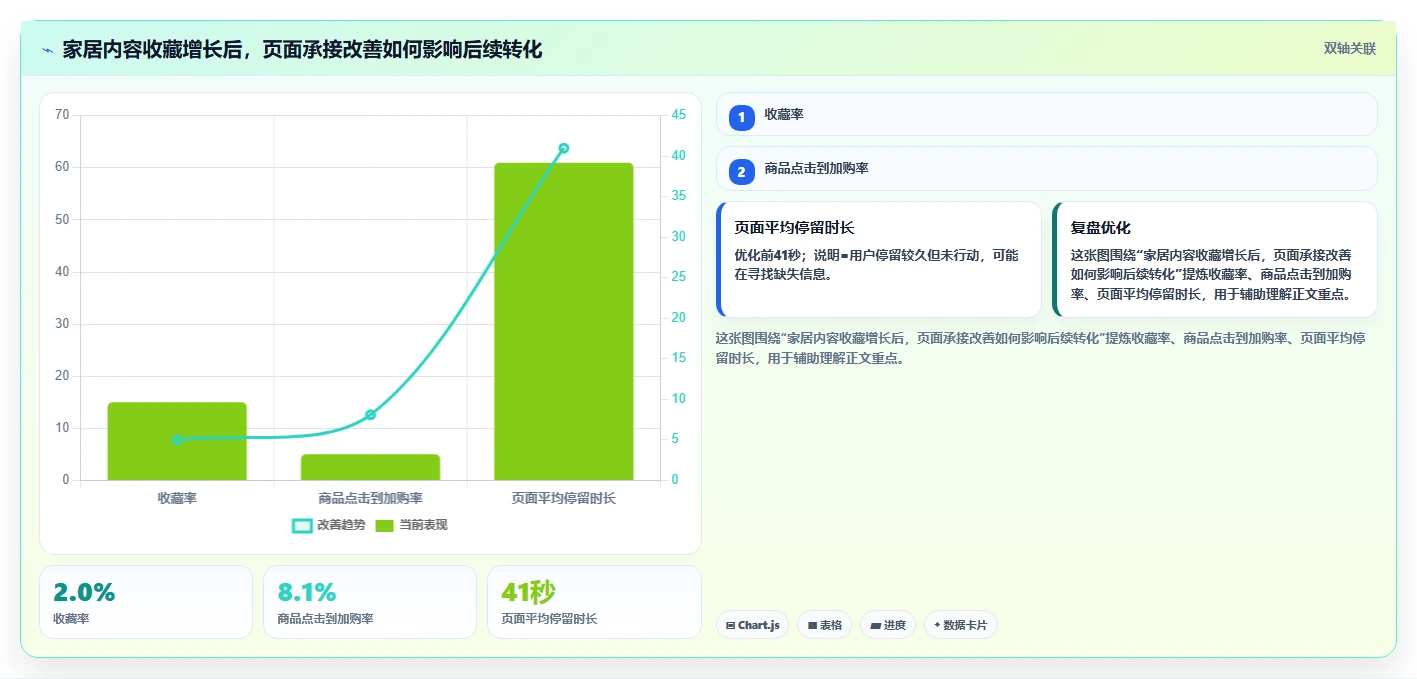
Task: Click the Chart.js tag
Action: click(x=752, y=625)
